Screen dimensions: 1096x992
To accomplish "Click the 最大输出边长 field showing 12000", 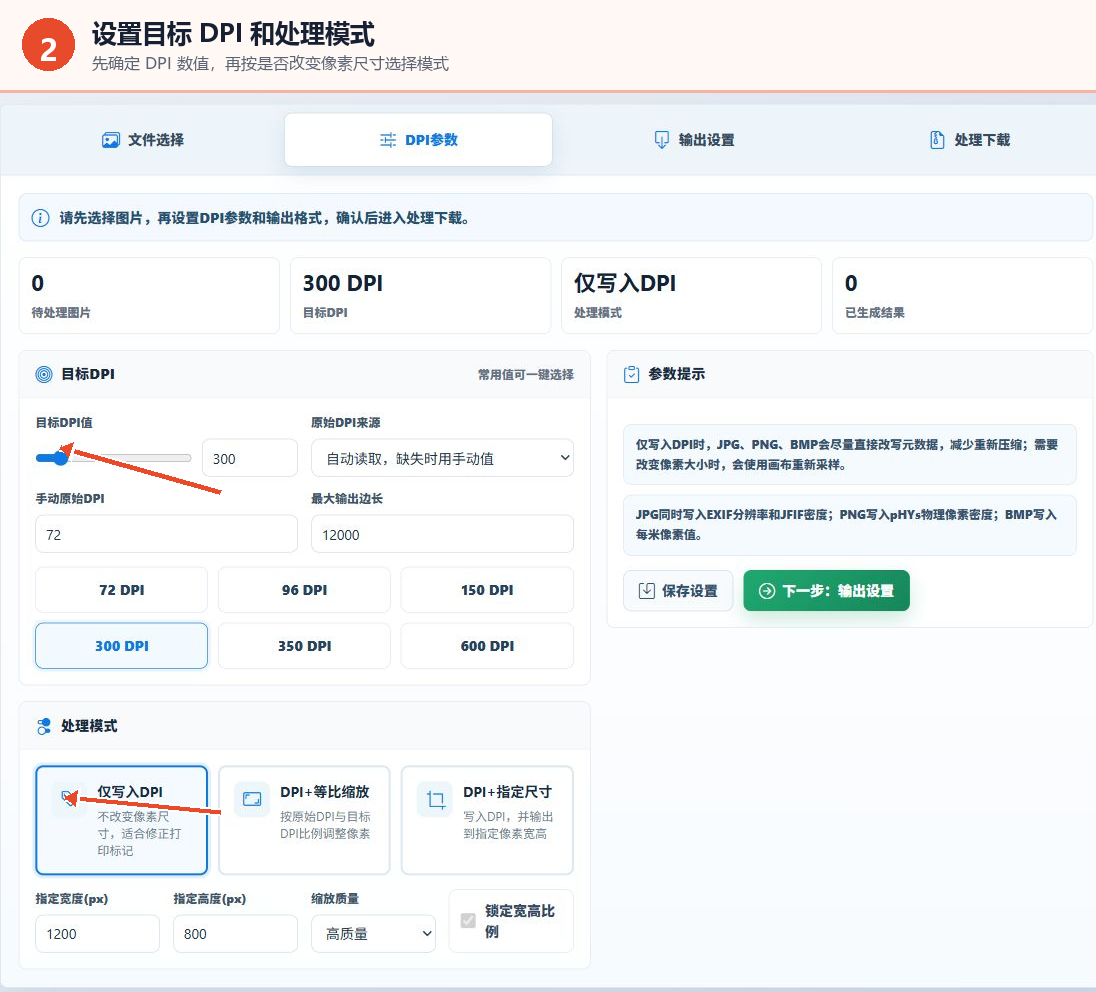I will tap(442, 534).
